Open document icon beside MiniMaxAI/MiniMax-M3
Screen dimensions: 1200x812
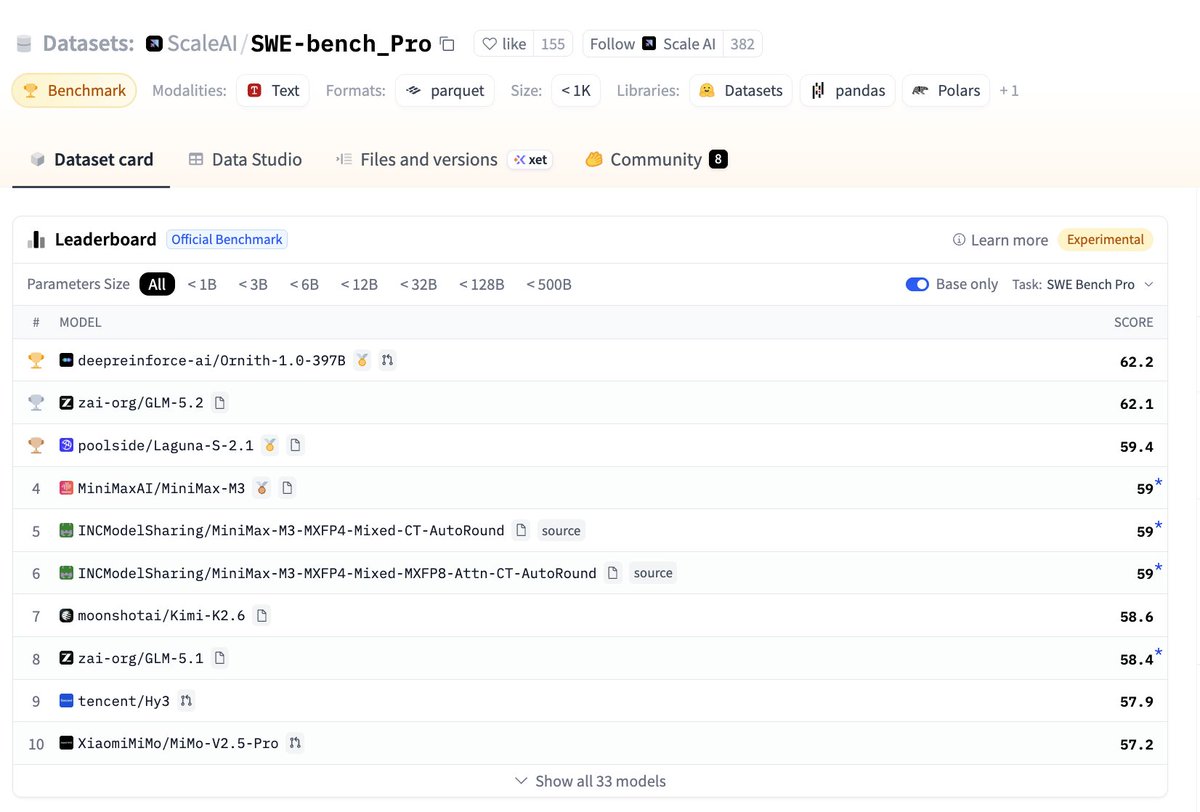(287, 488)
